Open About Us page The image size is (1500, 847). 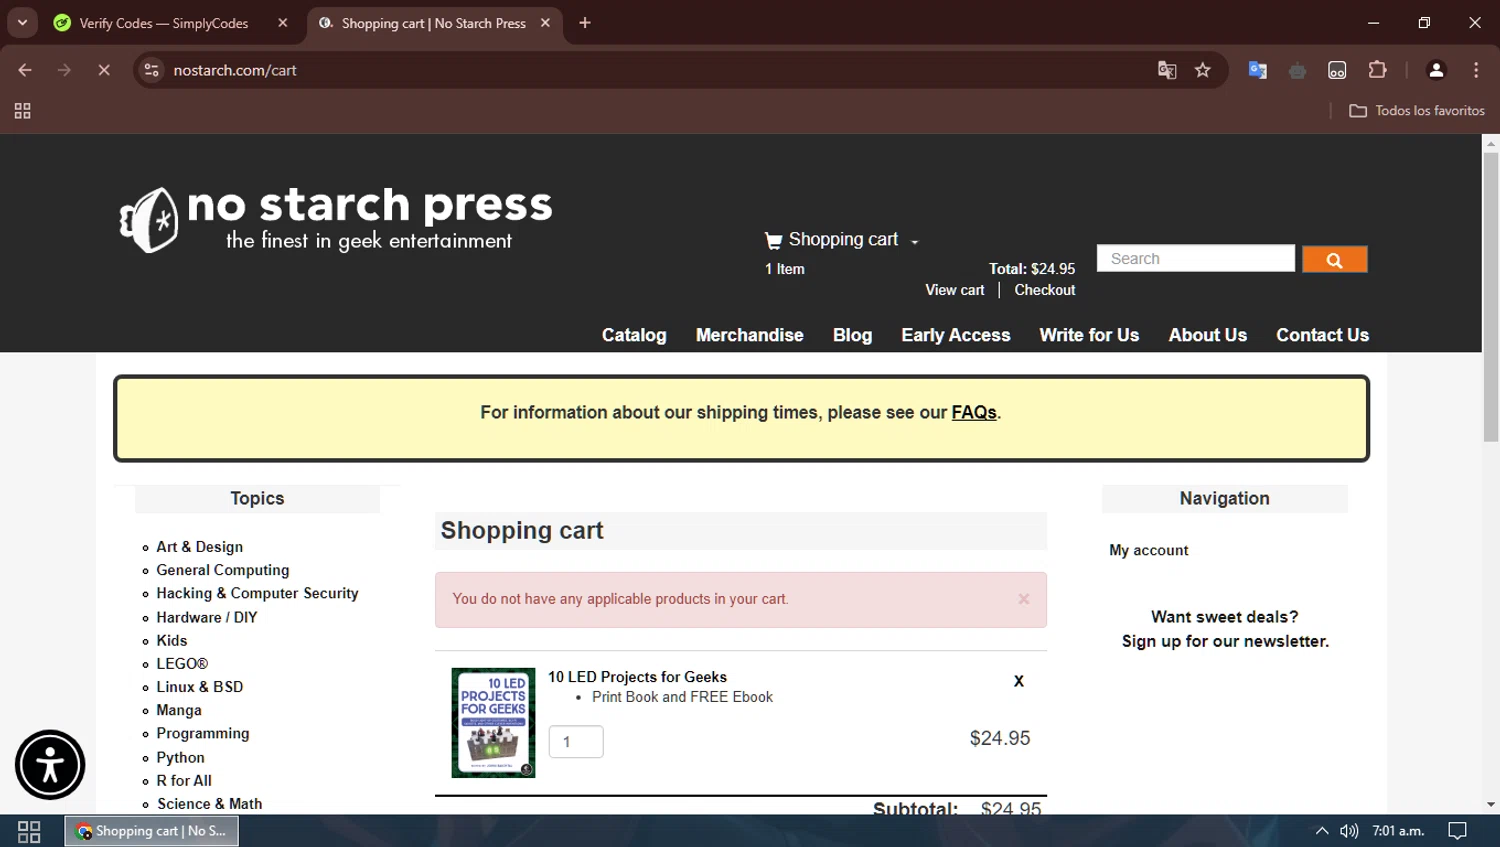pos(1208,335)
